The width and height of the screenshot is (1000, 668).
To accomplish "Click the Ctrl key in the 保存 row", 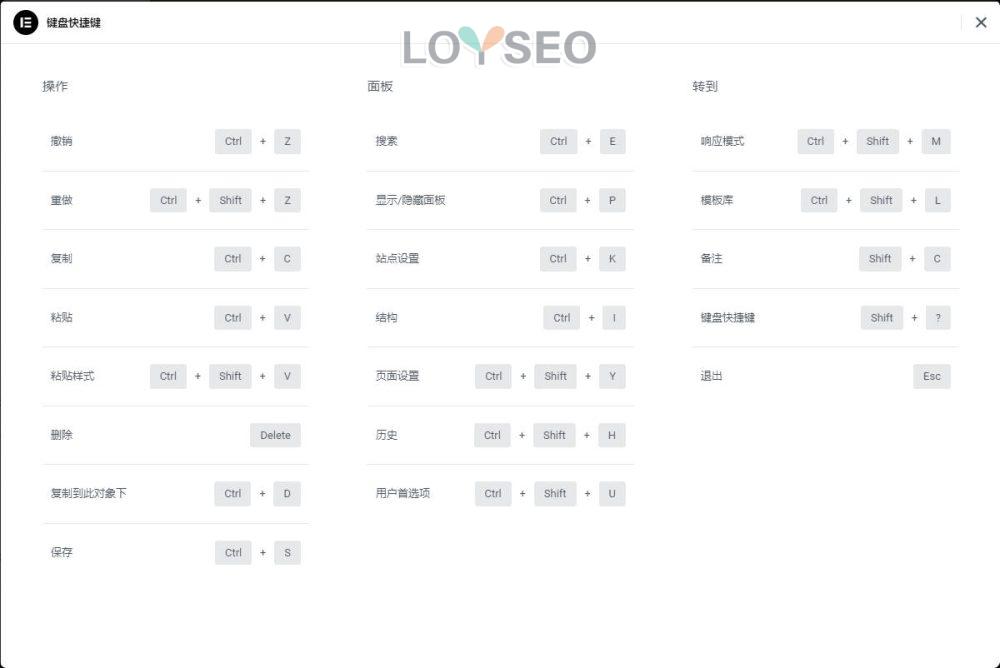I will (x=233, y=553).
